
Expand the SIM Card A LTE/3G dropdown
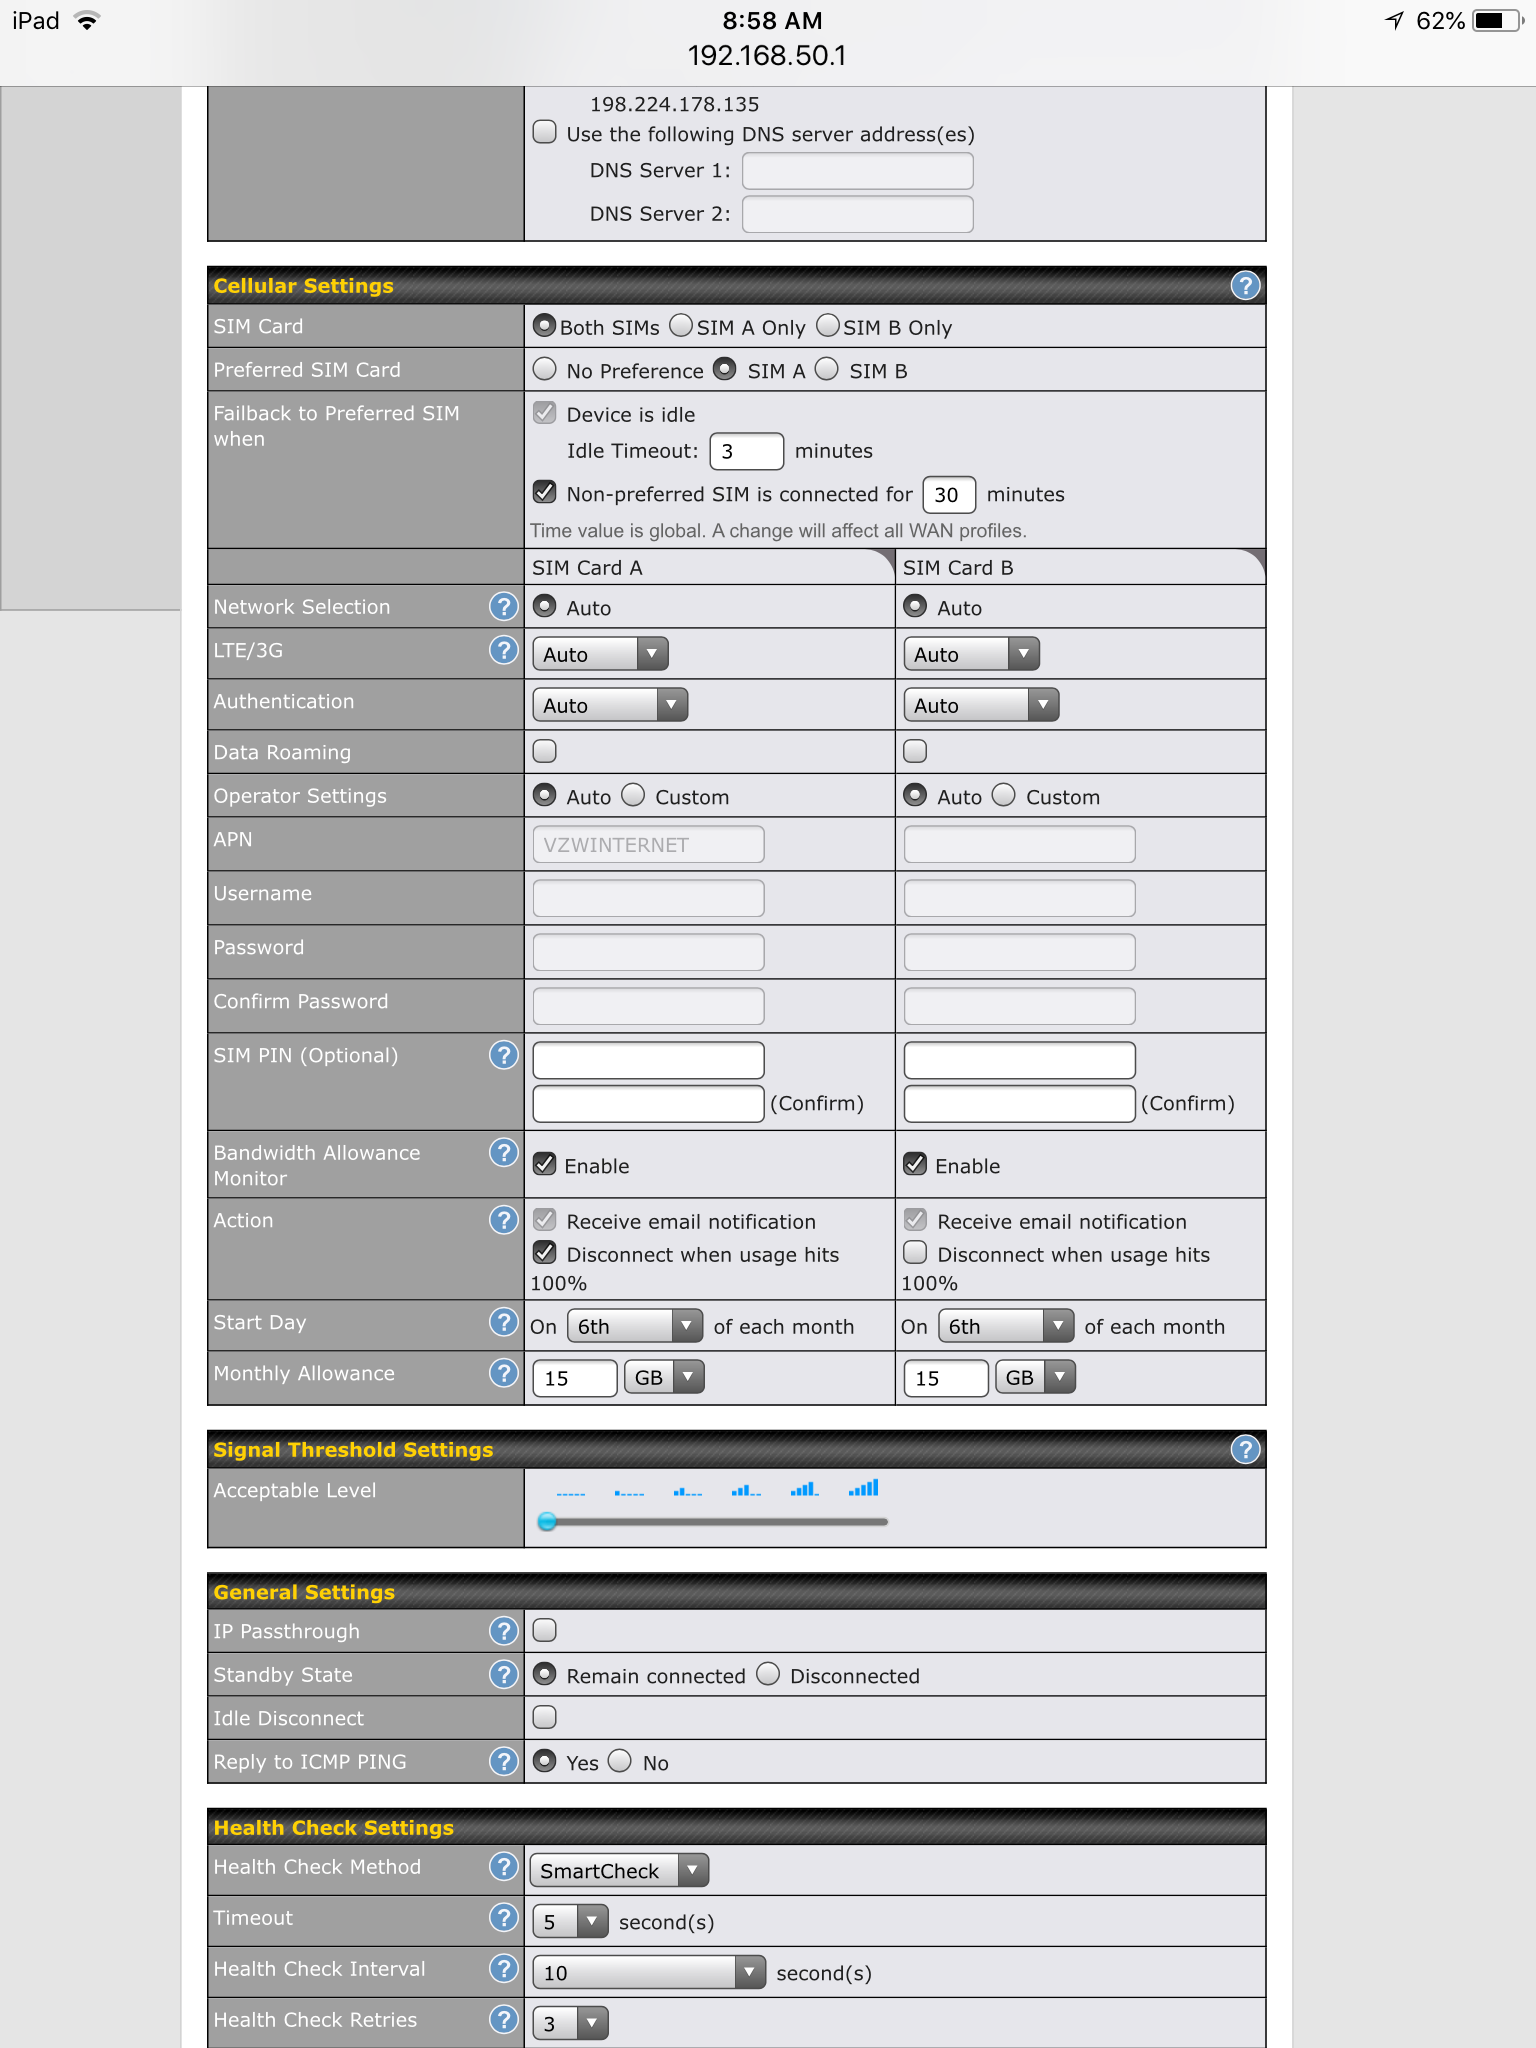[x=600, y=654]
